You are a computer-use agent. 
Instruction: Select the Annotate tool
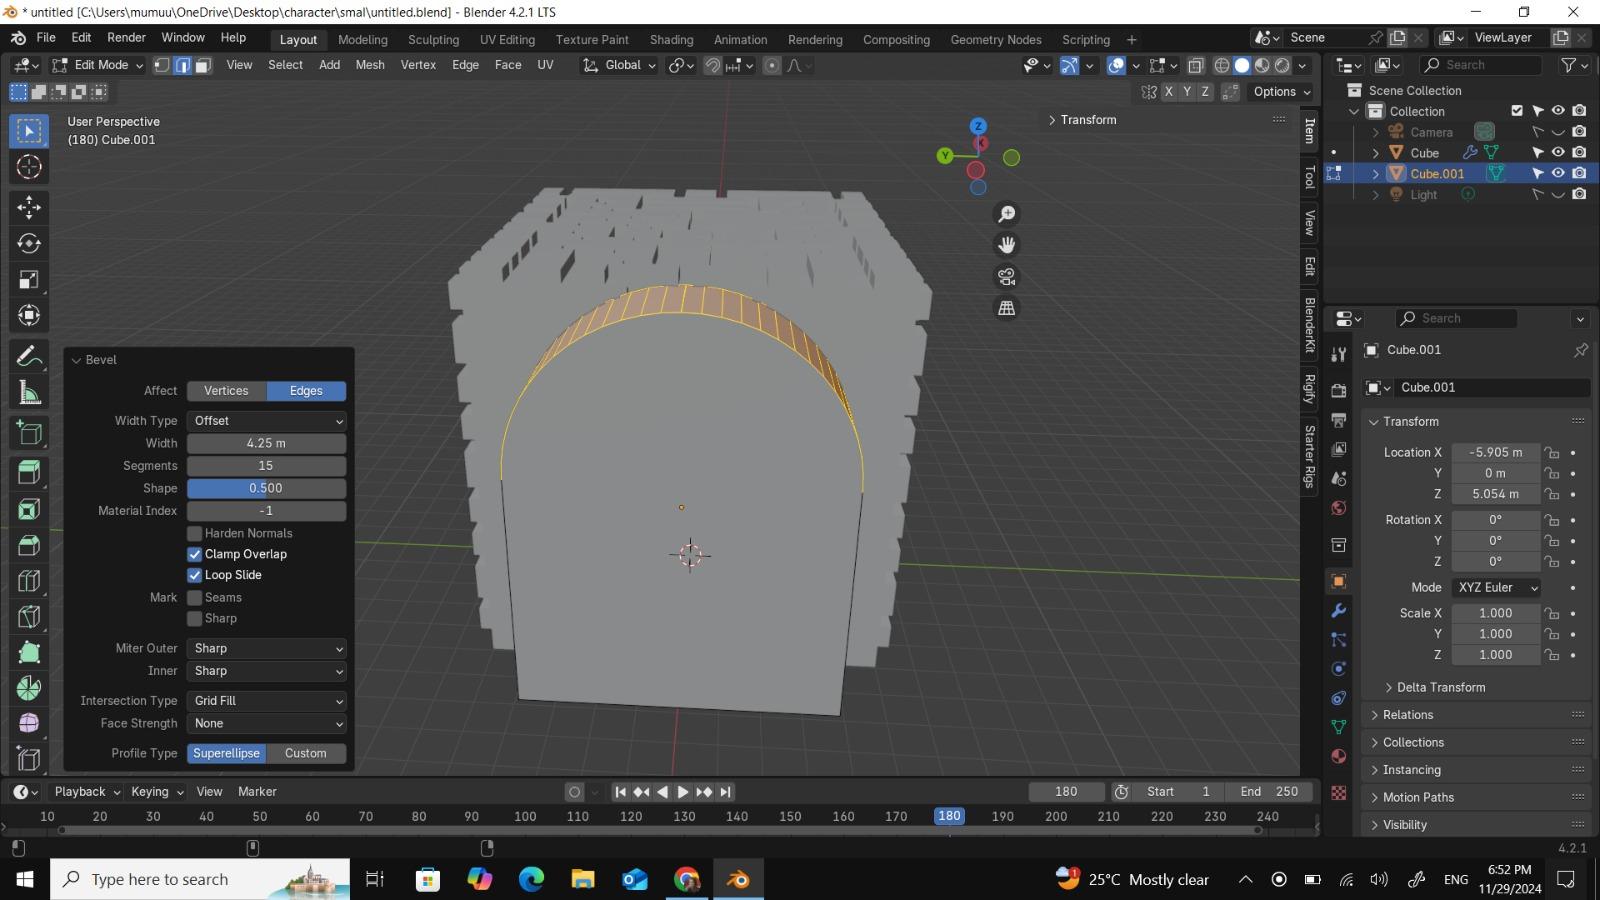tap(29, 356)
